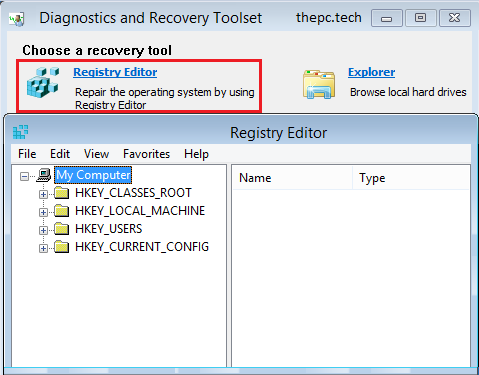Click the Diagnostics and Recovery Toolset title icon
This screenshot has height=375, width=479.
pos(17,19)
